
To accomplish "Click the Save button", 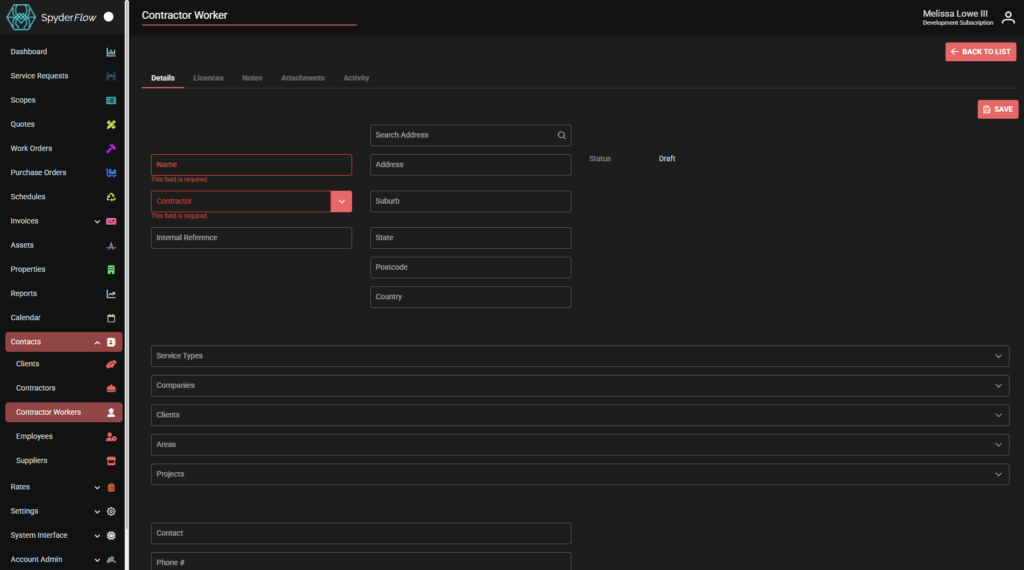I will tap(997, 109).
